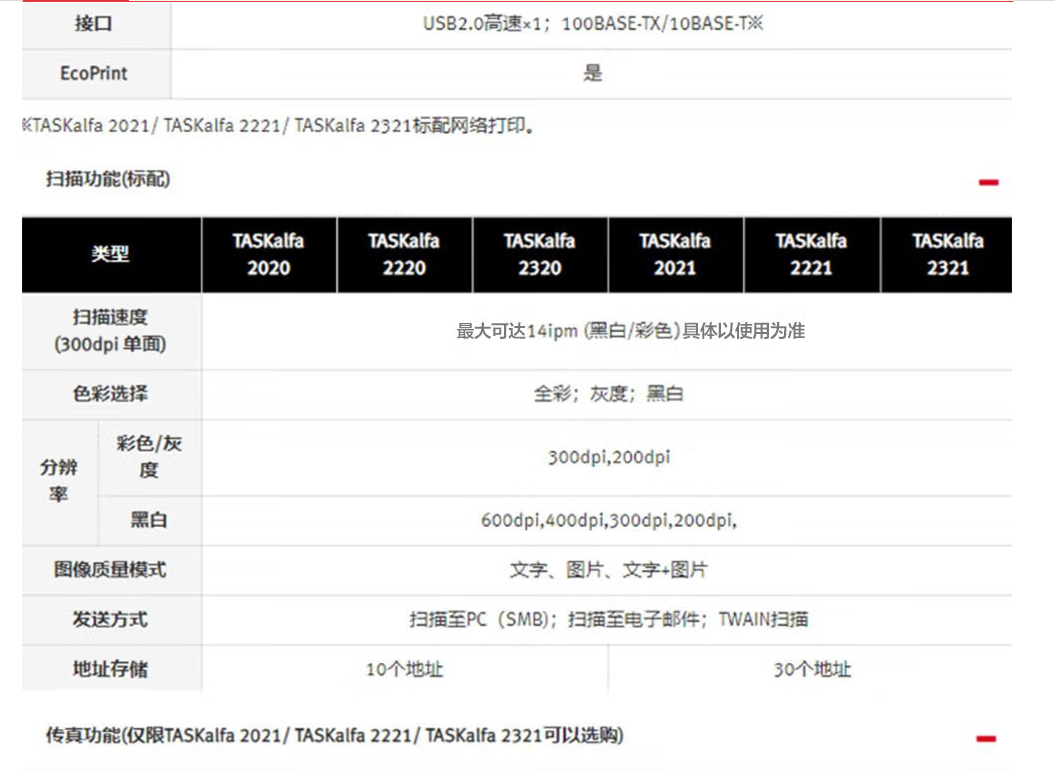The width and height of the screenshot is (1055, 771).
Task: Collapse the 传真功能 section via minus icon
Action: click(x=986, y=738)
